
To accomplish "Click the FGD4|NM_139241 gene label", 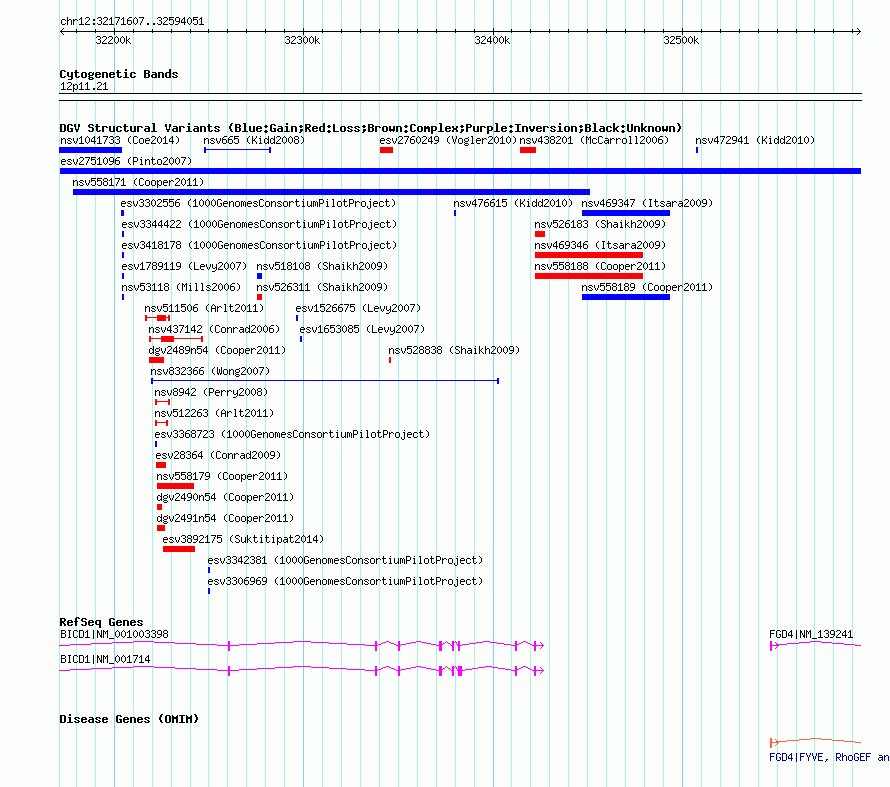I will pyautogui.click(x=811, y=634).
